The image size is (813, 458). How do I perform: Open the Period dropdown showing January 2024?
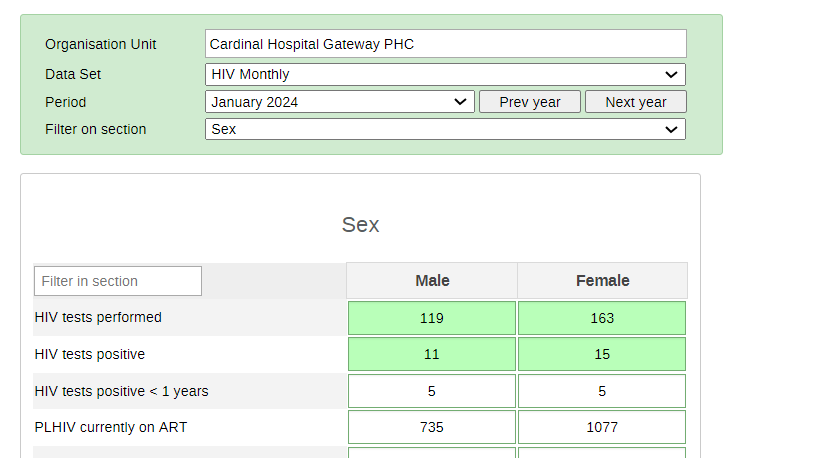pos(340,102)
